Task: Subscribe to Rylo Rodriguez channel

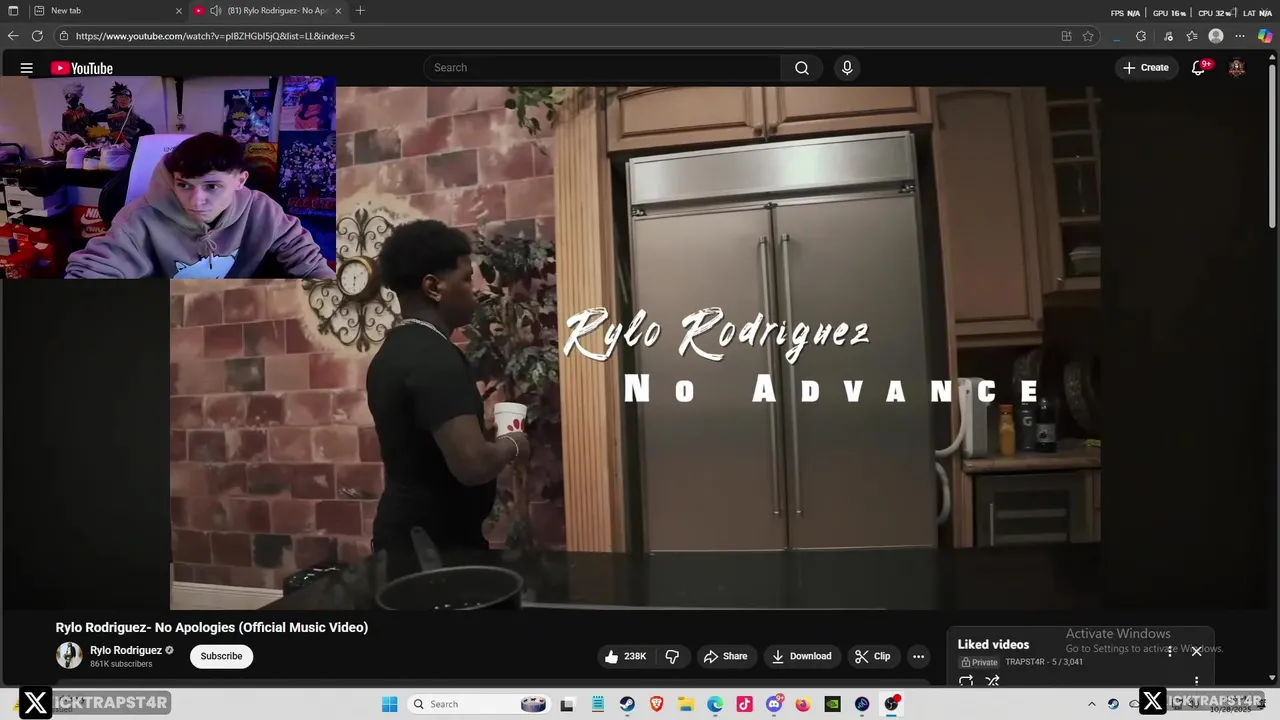Action: tap(221, 656)
